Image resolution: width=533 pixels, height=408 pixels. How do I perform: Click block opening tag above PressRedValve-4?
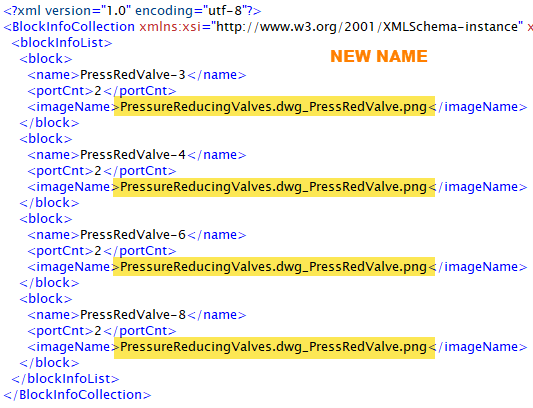click(x=46, y=139)
